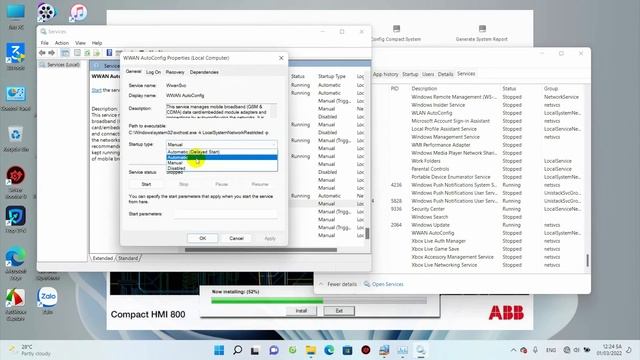Click the Start parameters input field
Viewport: 640px width, 360px height.
tap(226, 214)
